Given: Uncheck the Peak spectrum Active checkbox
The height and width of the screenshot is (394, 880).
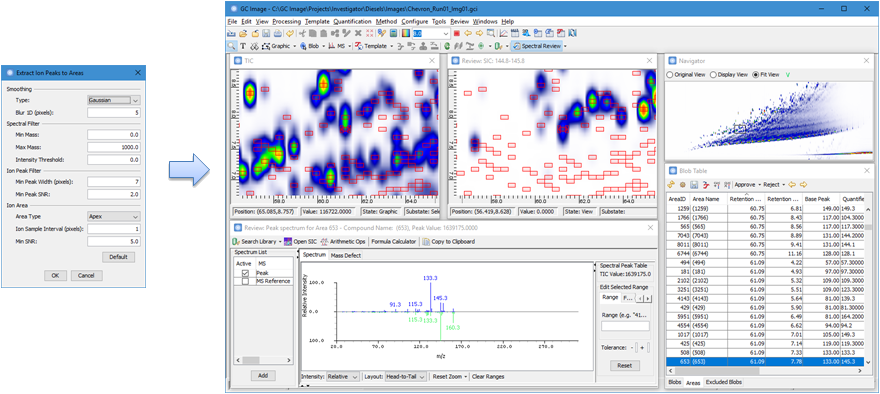Looking at the screenshot, I should pos(245,273).
